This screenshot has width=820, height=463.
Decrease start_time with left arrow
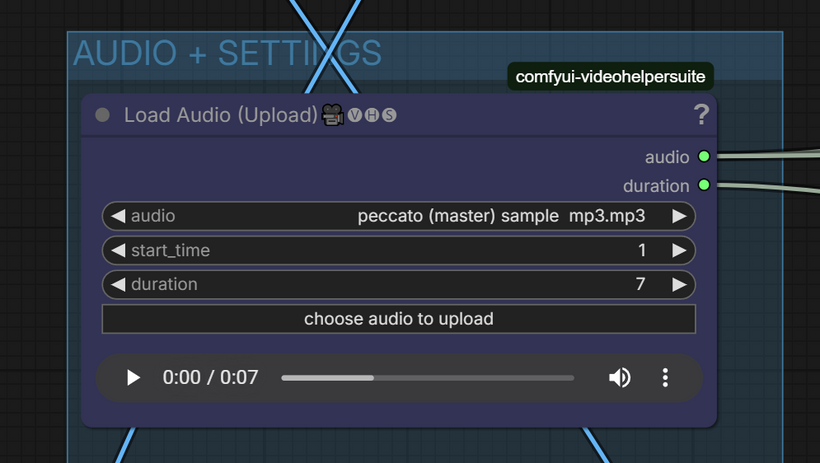(x=118, y=250)
